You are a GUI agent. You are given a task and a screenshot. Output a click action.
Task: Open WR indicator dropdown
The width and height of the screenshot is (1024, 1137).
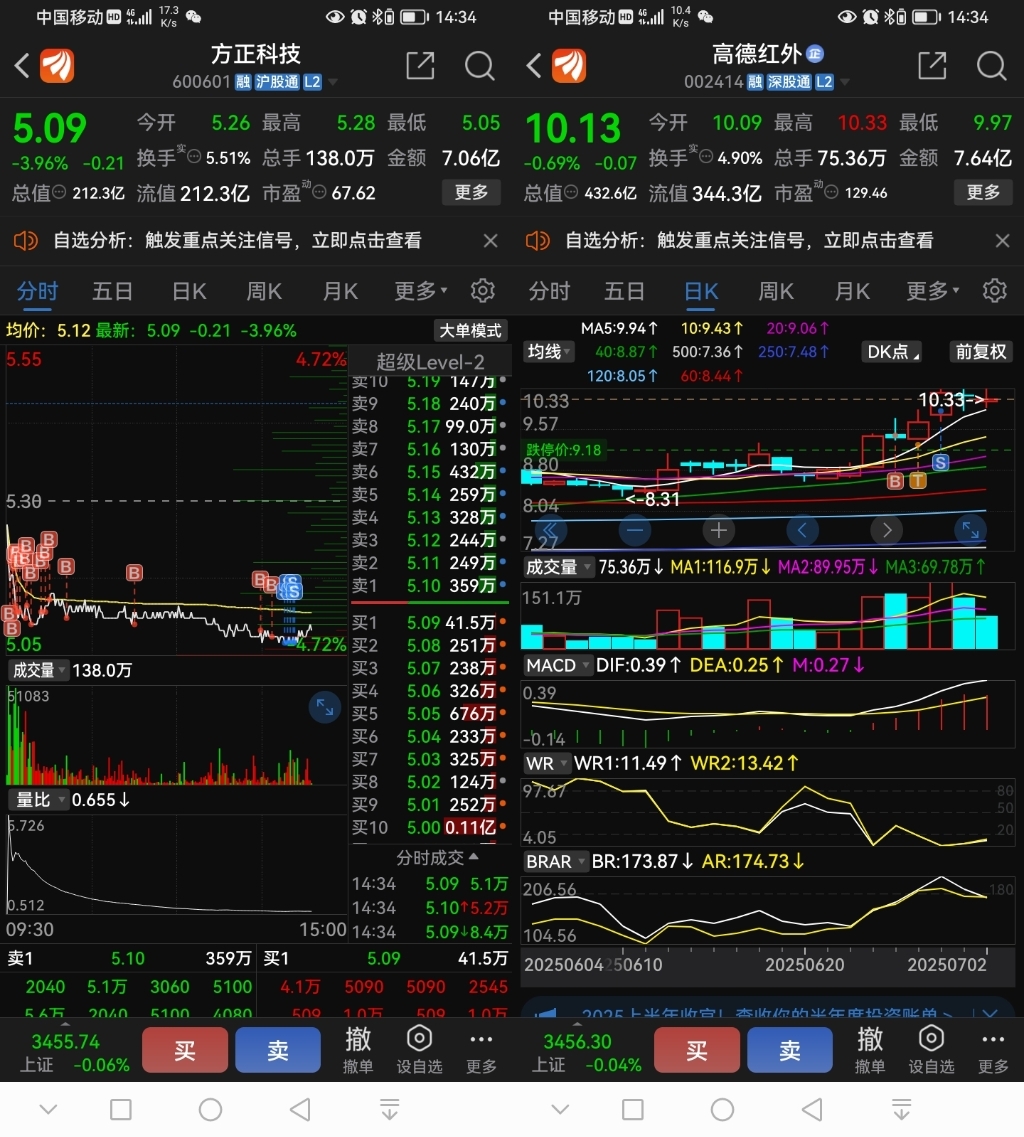(x=547, y=763)
